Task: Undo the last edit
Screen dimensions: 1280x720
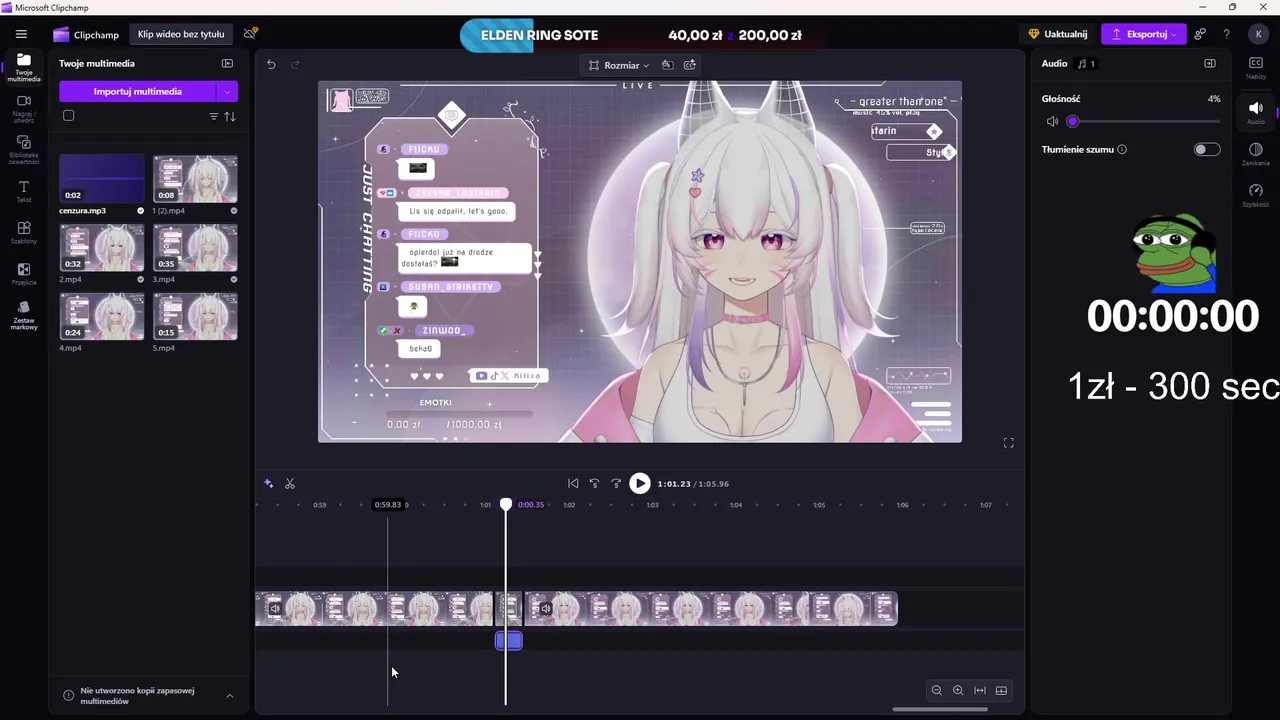Action: tap(271, 64)
